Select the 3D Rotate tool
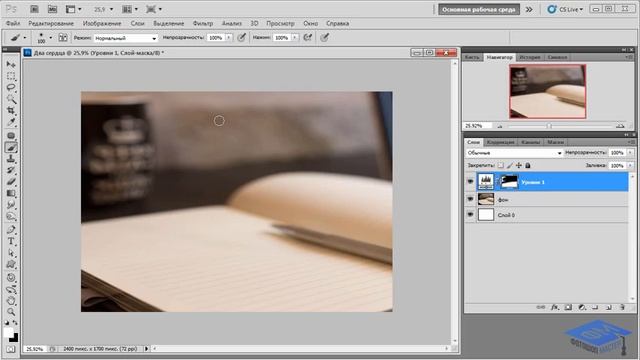 pyautogui.click(x=11, y=278)
